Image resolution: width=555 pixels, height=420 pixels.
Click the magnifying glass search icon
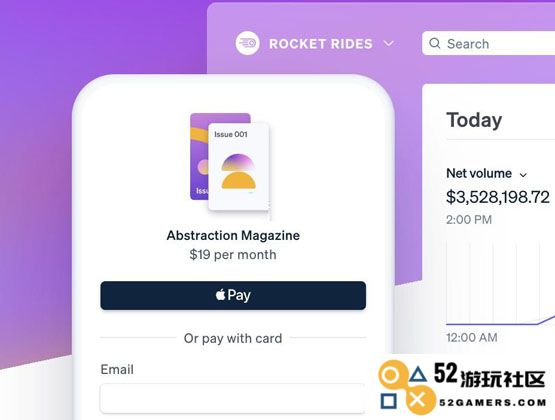(434, 44)
